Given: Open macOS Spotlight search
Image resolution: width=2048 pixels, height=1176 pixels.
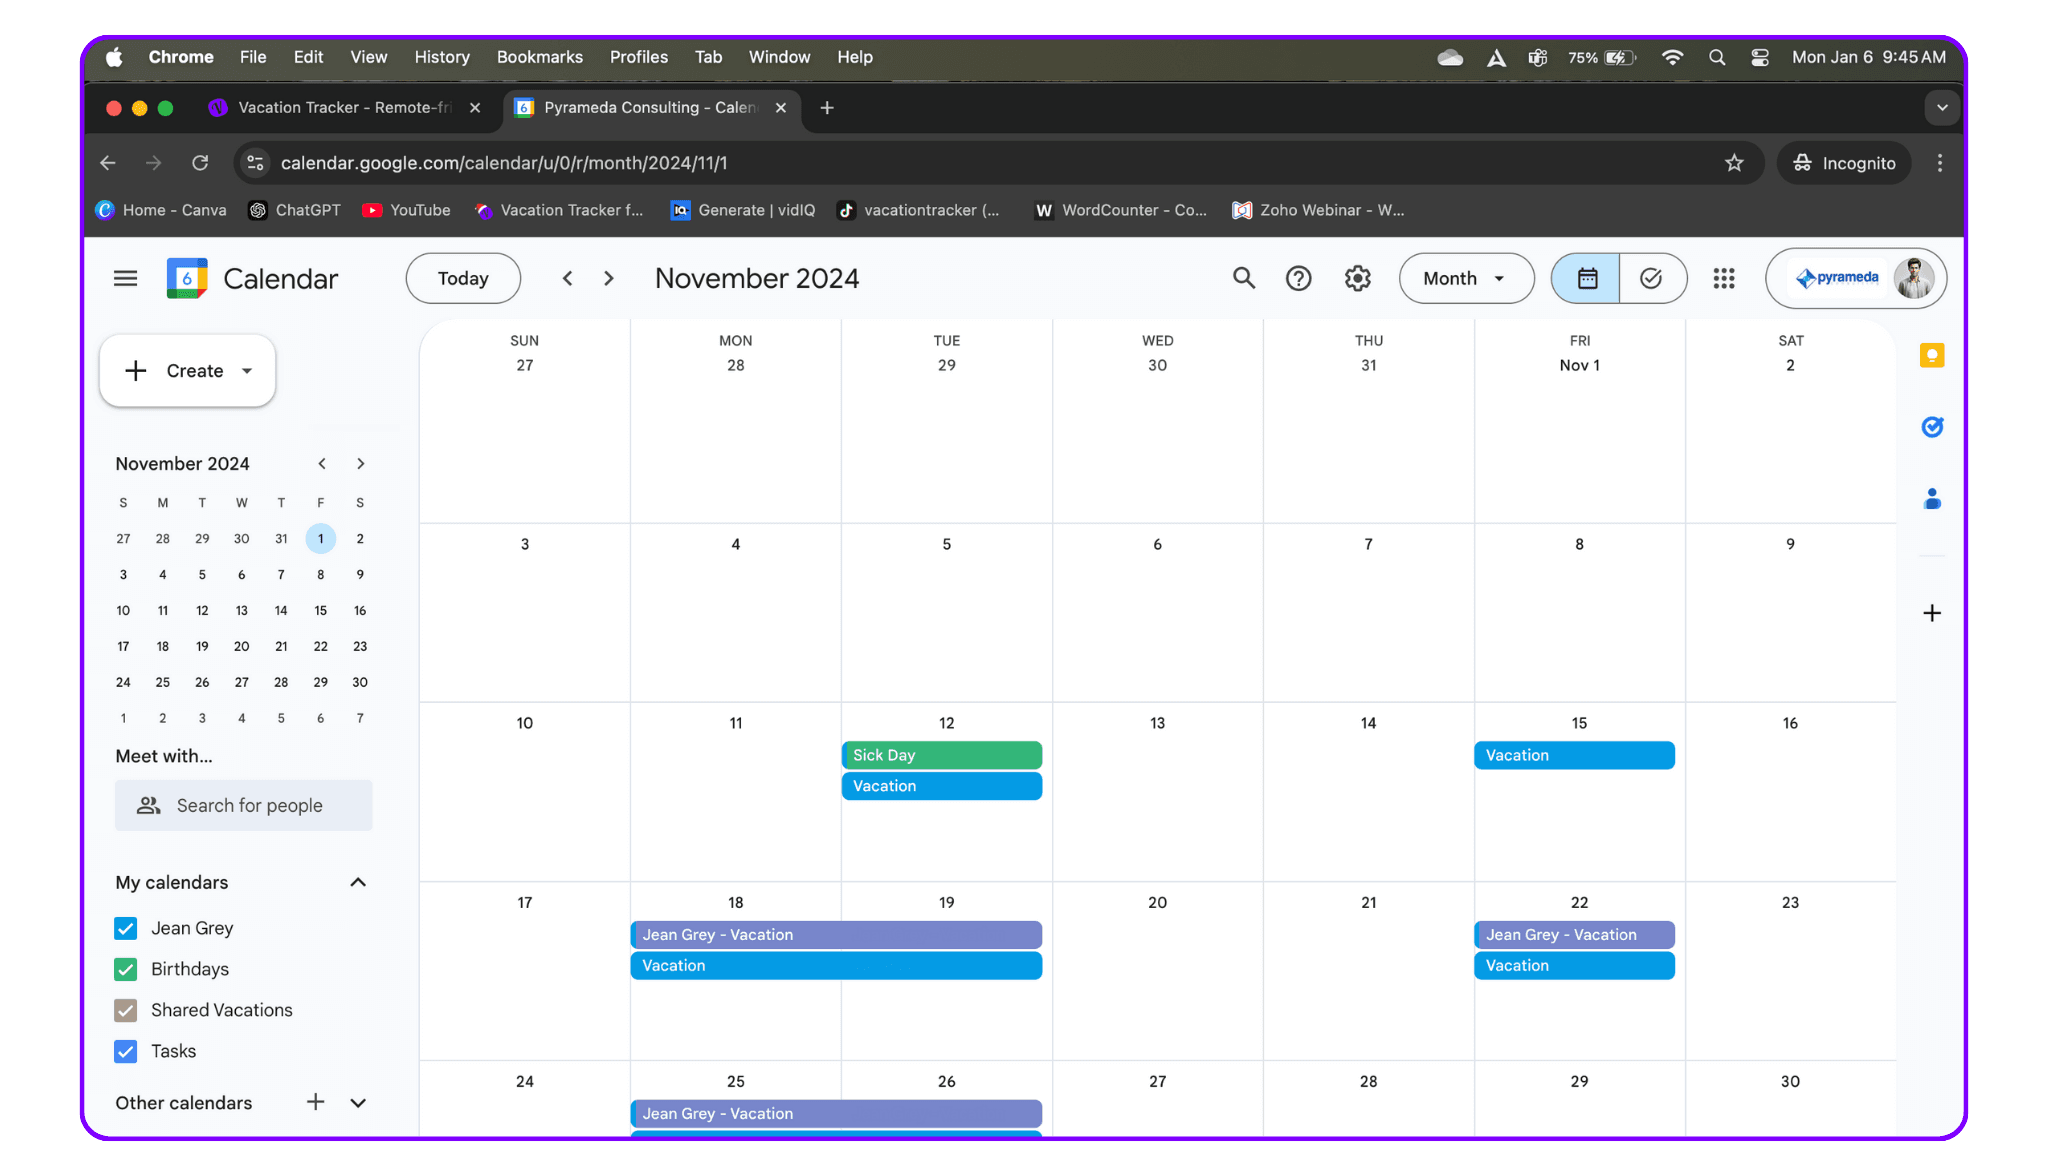Looking at the screenshot, I should click(1717, 57).
